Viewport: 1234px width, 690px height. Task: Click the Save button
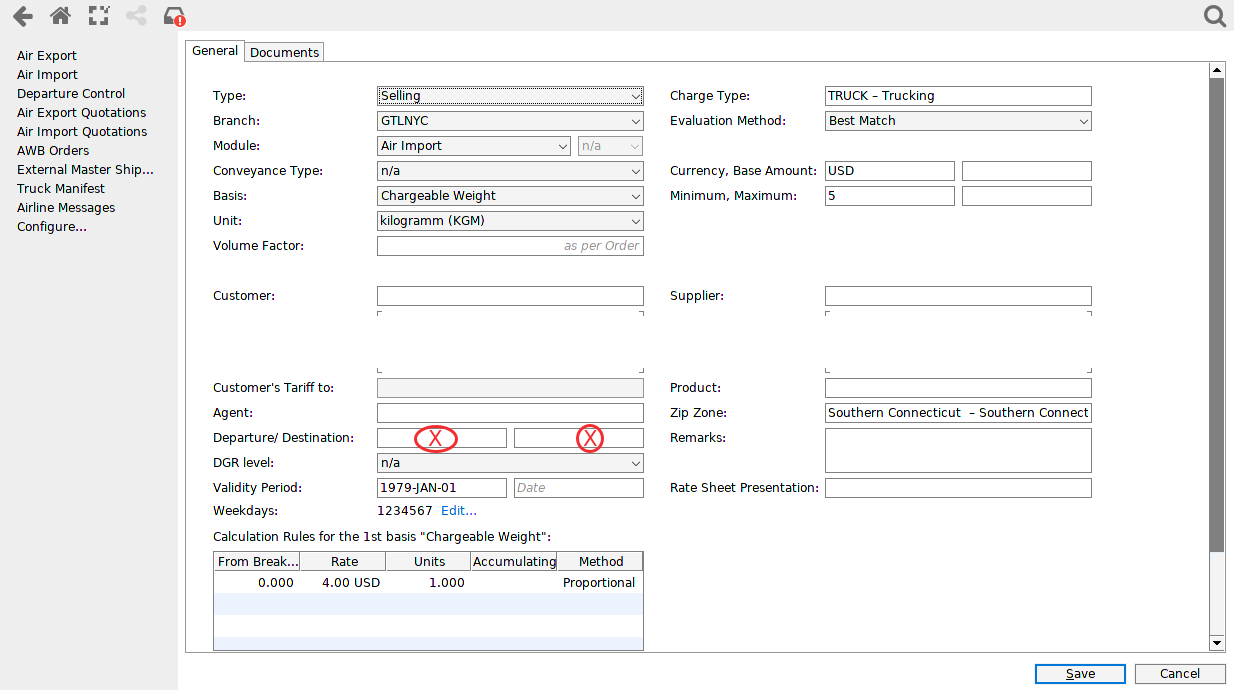pyautogui.click(x=1079, y=673)
